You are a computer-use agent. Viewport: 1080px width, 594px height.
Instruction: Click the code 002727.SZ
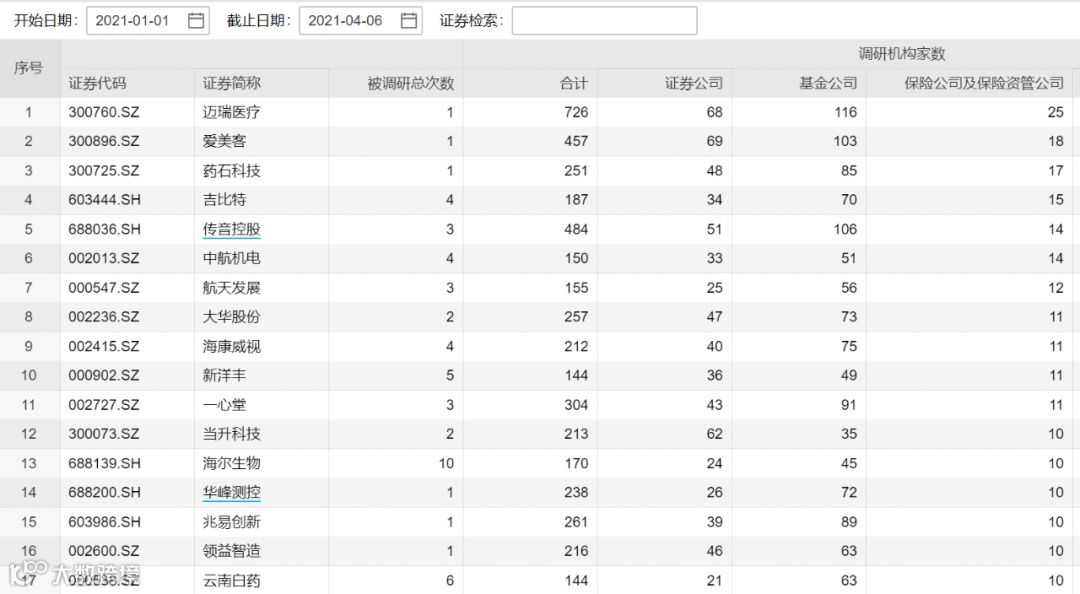(103, 404)
